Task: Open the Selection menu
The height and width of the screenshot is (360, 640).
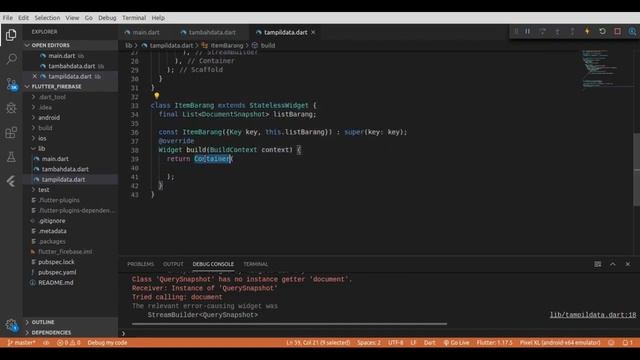Action: pos(47,18)
